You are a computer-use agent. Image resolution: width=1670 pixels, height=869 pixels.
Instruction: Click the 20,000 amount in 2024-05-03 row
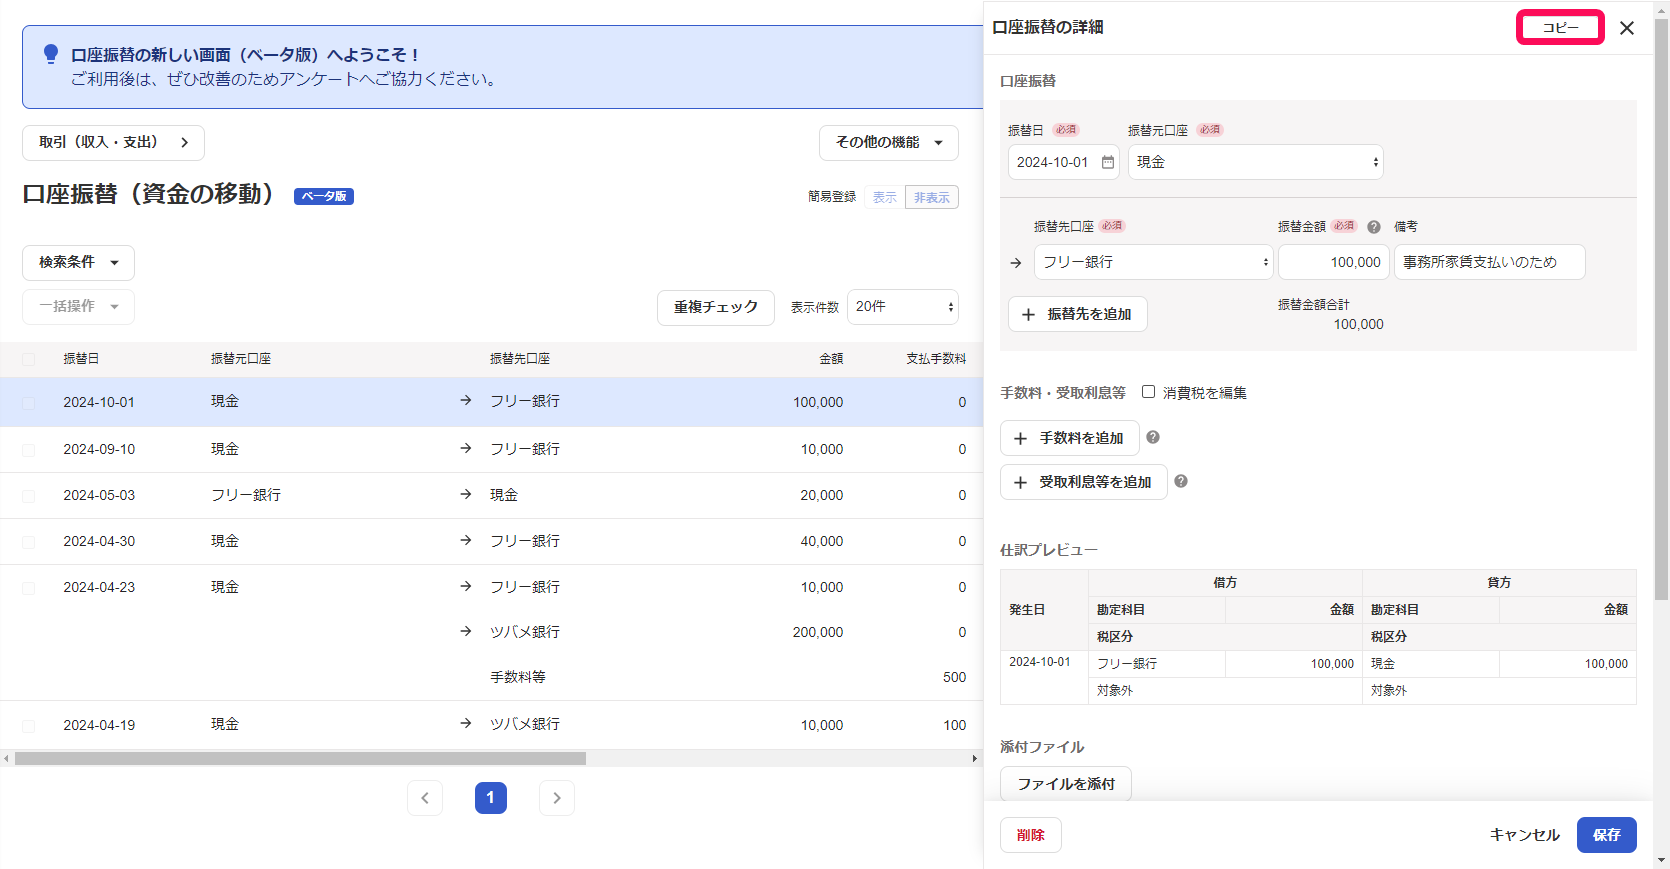coord(822,495)
